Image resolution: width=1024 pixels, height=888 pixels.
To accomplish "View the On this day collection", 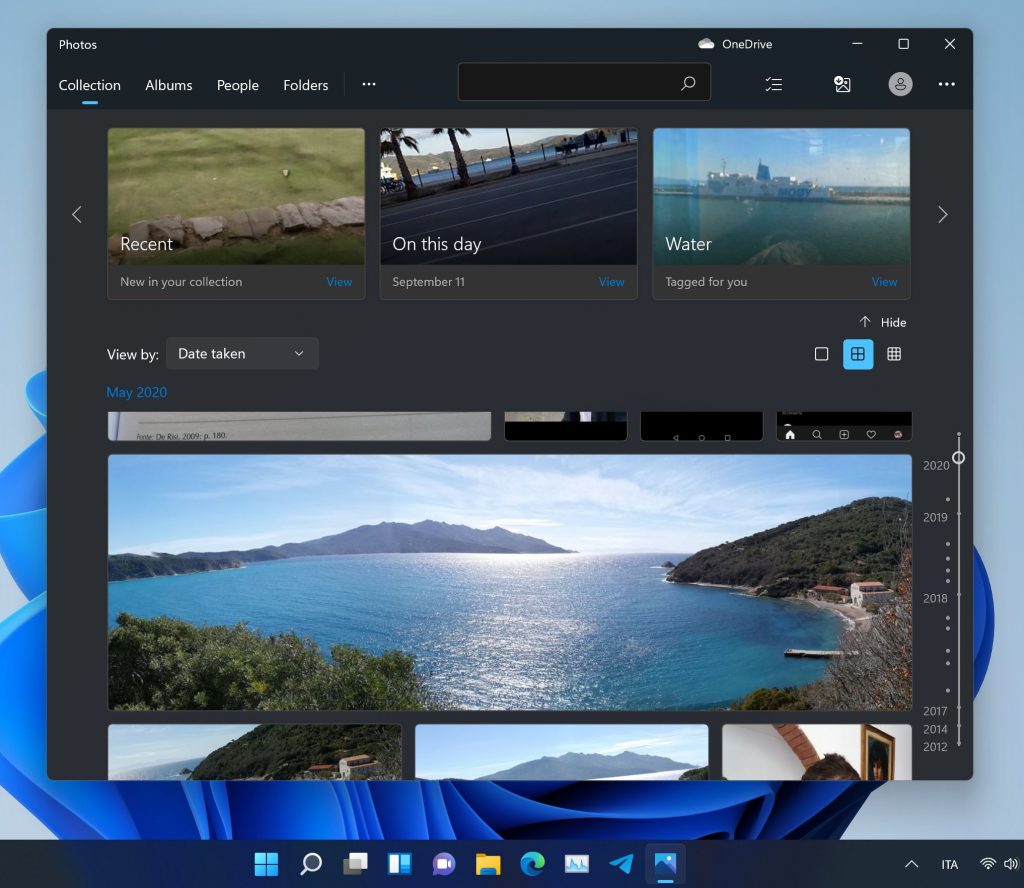I will (x=611, y=282).
